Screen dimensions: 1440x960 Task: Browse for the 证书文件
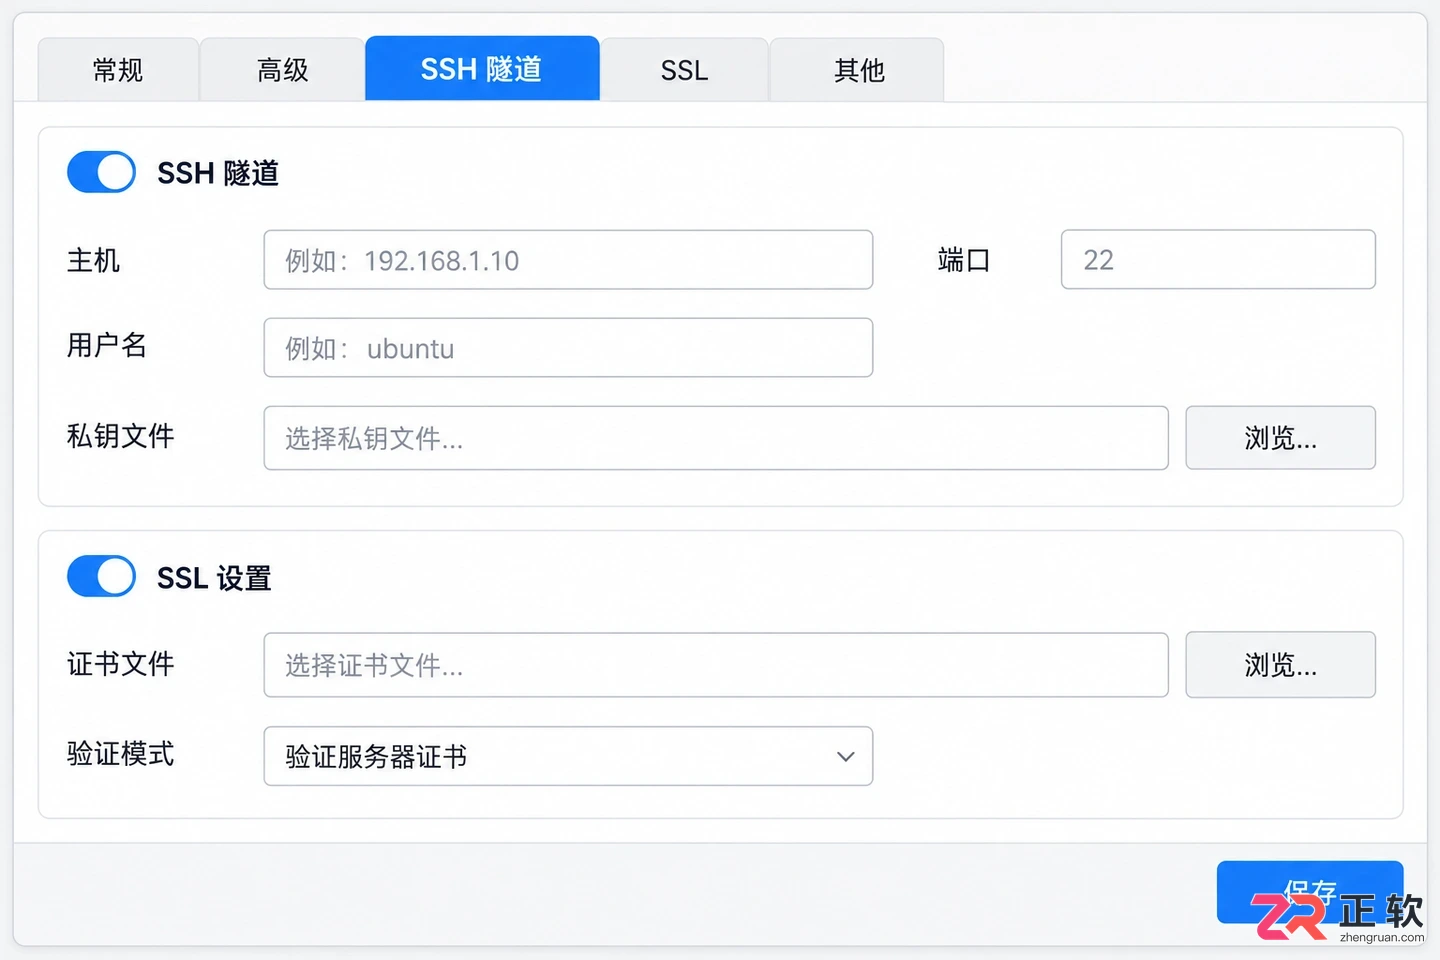click(x=1280, y=665)
